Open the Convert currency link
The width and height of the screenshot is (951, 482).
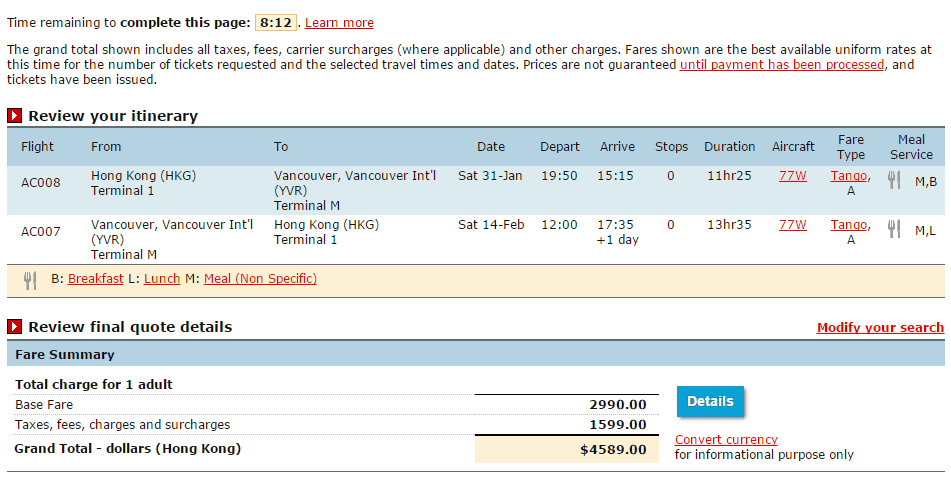click(726, 440)
